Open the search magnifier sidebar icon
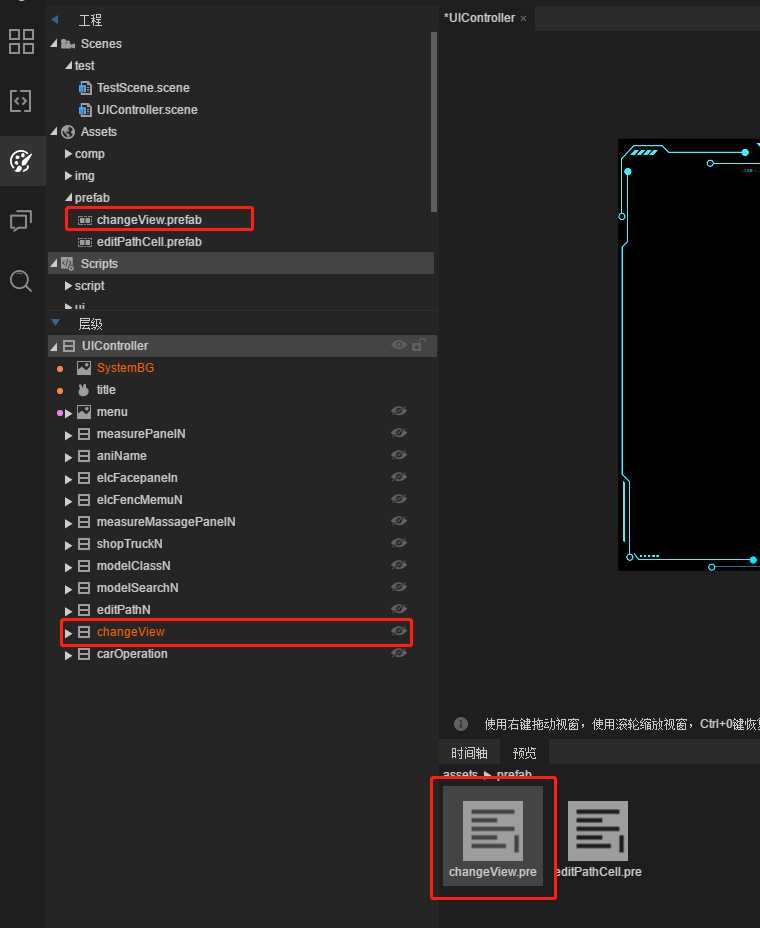This screenshot has width=760, height=928. (x=21, y=281)
